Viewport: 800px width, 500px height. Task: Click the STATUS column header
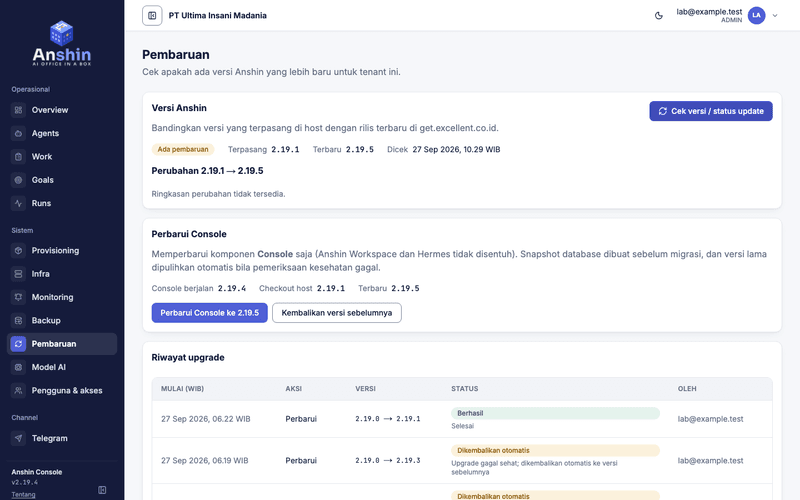464,389
